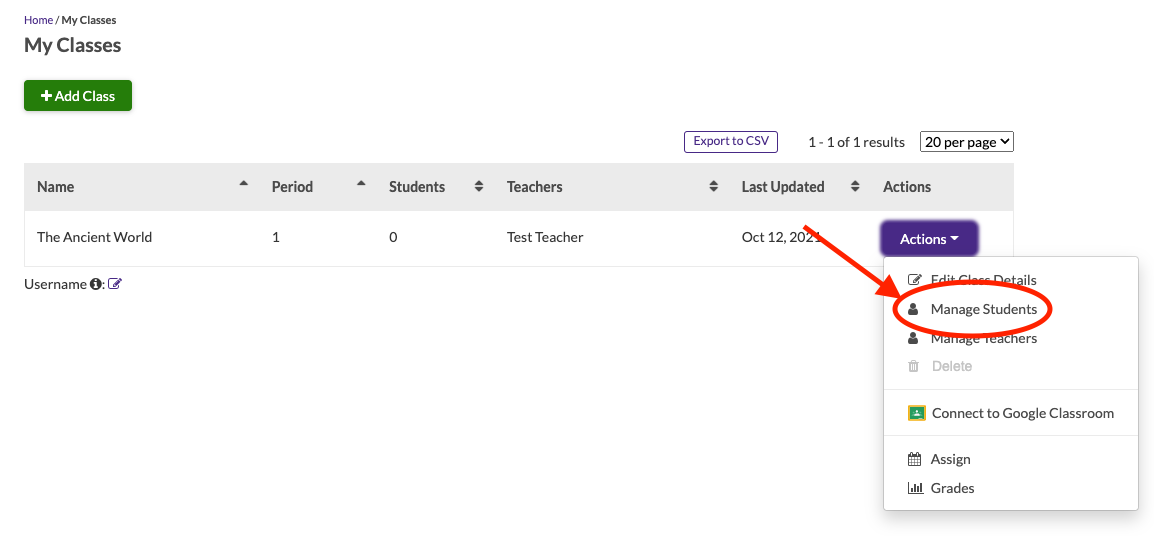Click the username info icon
The width and height of the screenshot is (1154, 536).
[96, 284]
